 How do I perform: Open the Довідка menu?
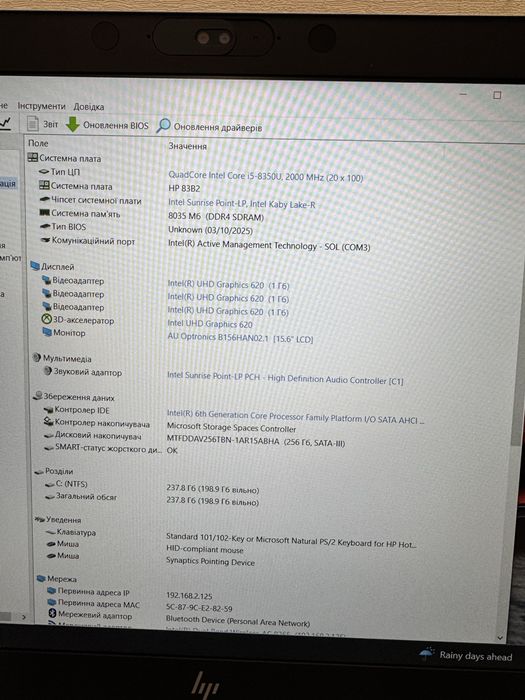(x=89, y=107)
